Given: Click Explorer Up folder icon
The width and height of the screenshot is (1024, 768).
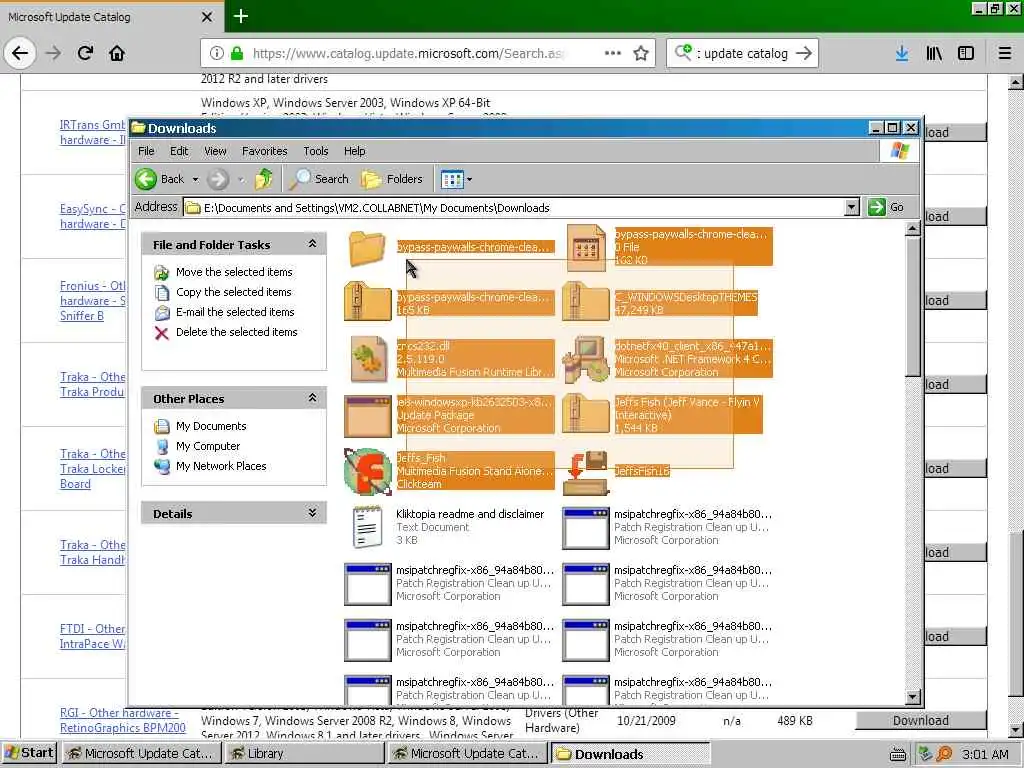Looking at the screenshot, I should 264,179.
